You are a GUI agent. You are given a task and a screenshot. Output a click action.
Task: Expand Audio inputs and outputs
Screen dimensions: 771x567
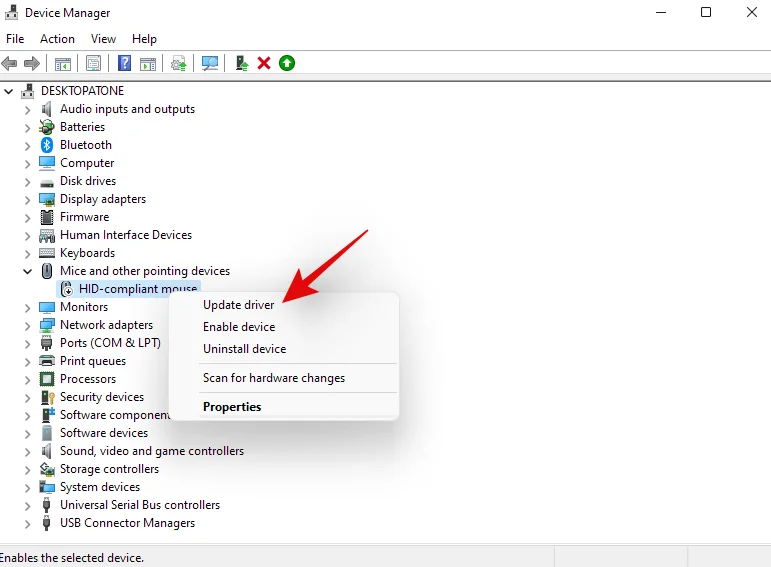point(28,110)
